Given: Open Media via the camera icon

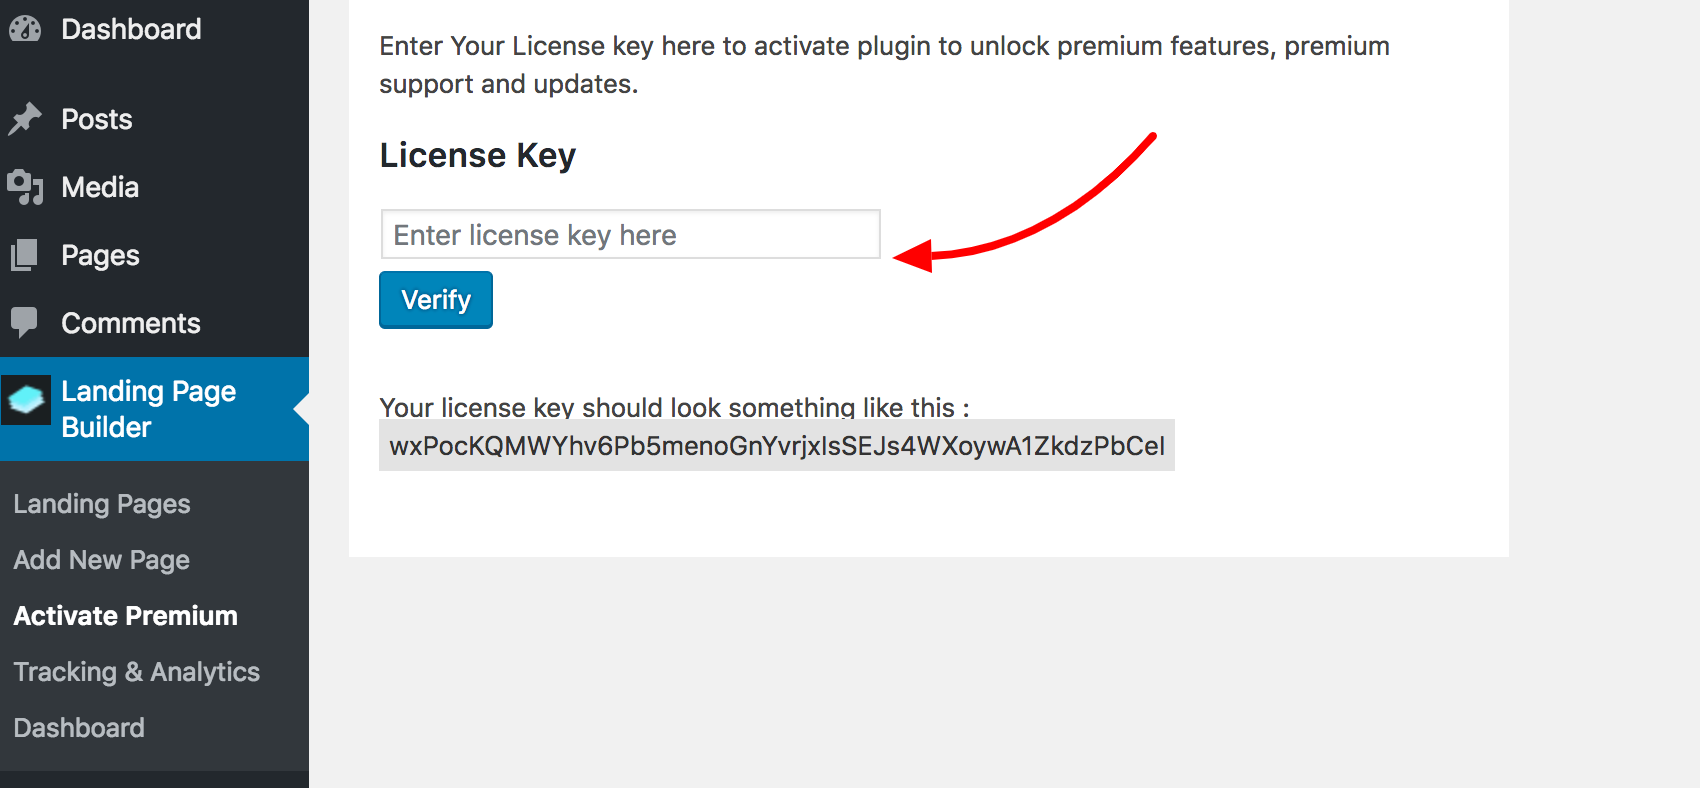Looking at the screenshot, I should pyautogui.click(x=27, y=187).
